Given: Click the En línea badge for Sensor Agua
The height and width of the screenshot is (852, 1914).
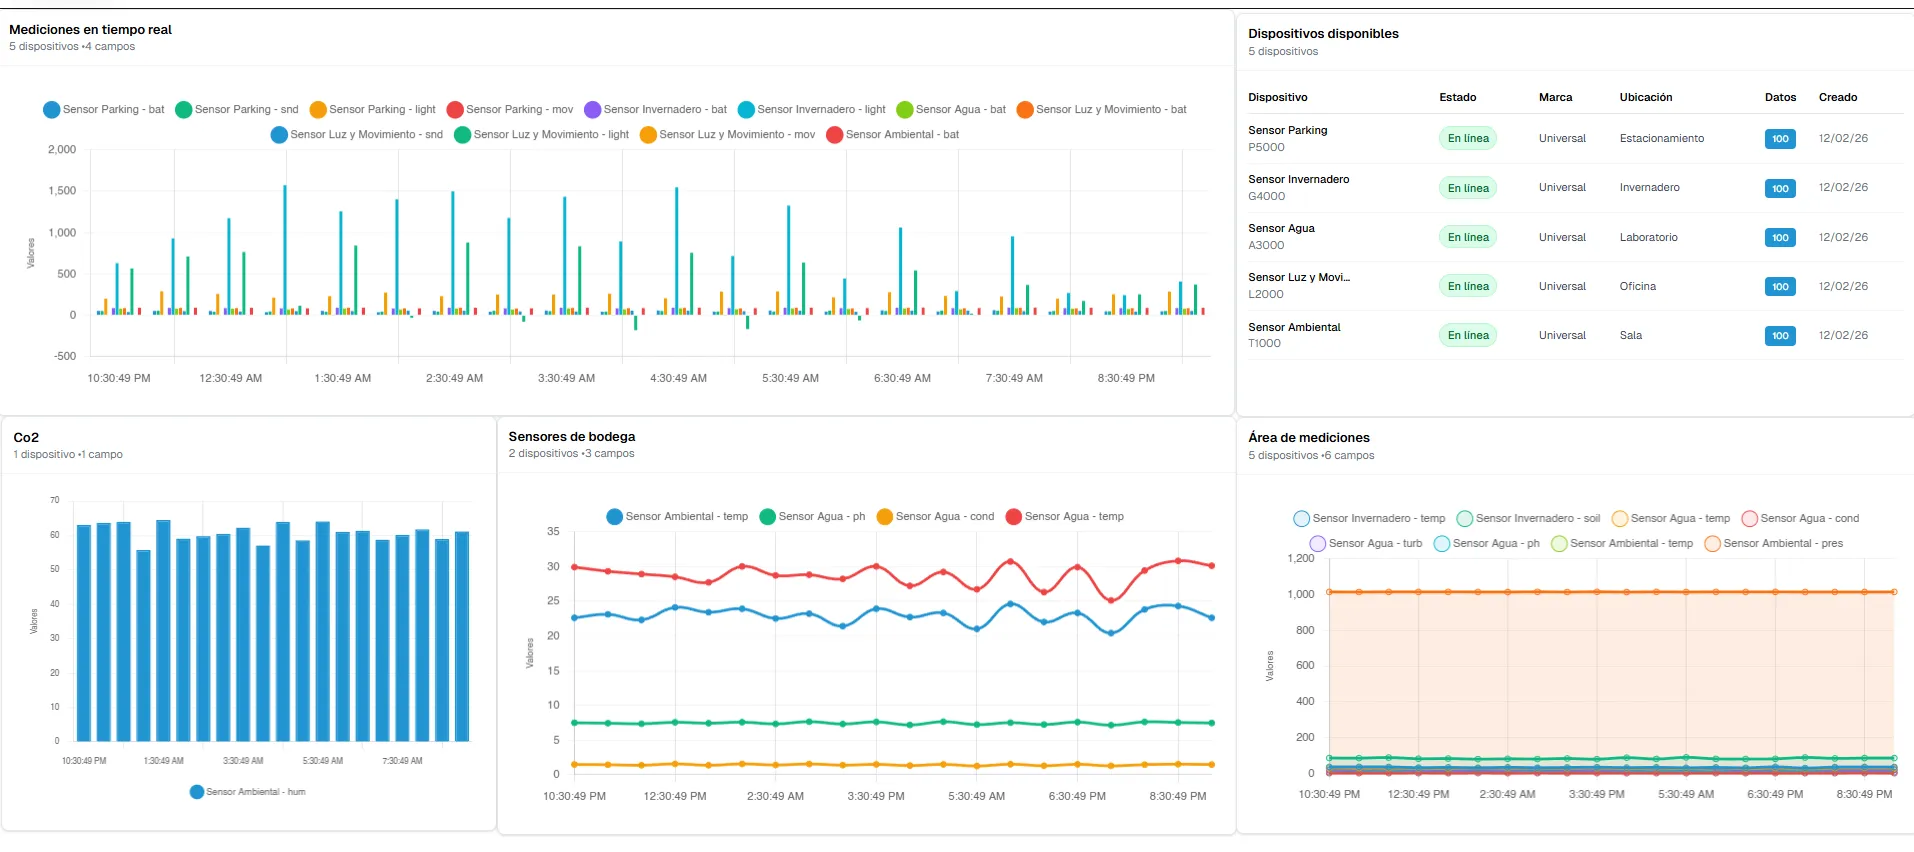Looking at the screenshot, I should (x=1468, y=237).
